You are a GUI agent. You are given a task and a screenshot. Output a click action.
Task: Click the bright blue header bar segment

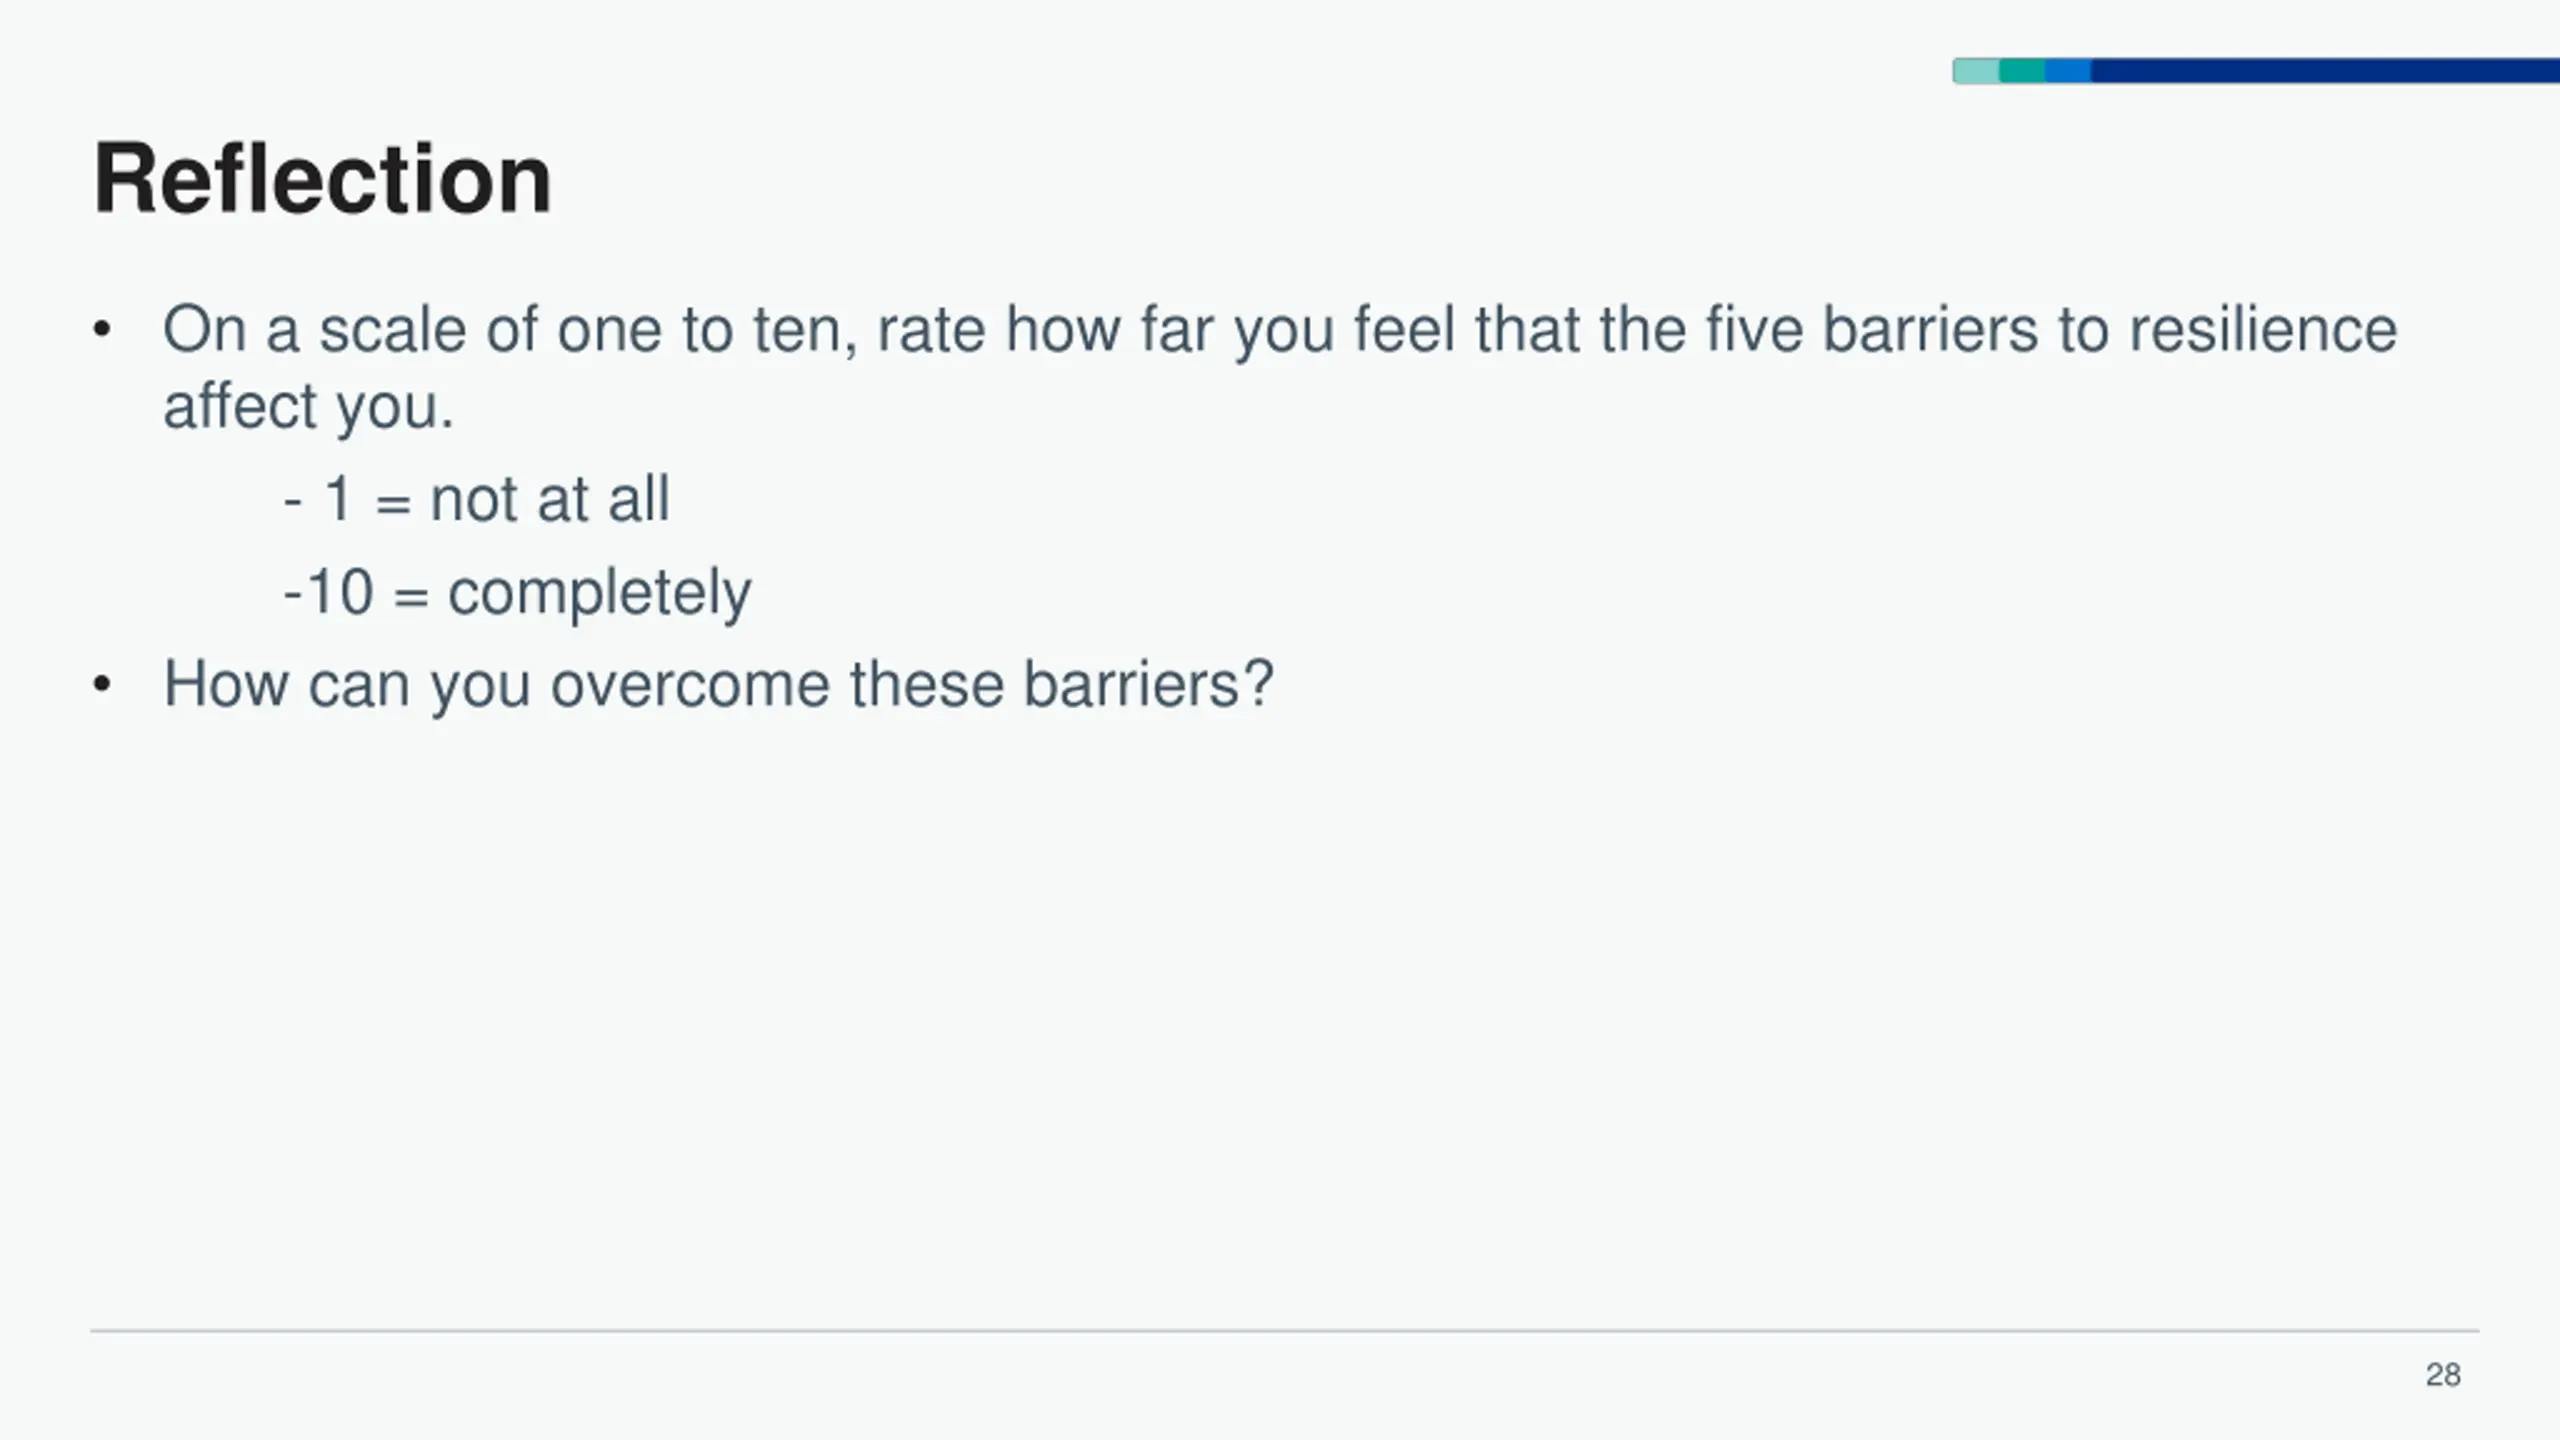coord(2068,71)
